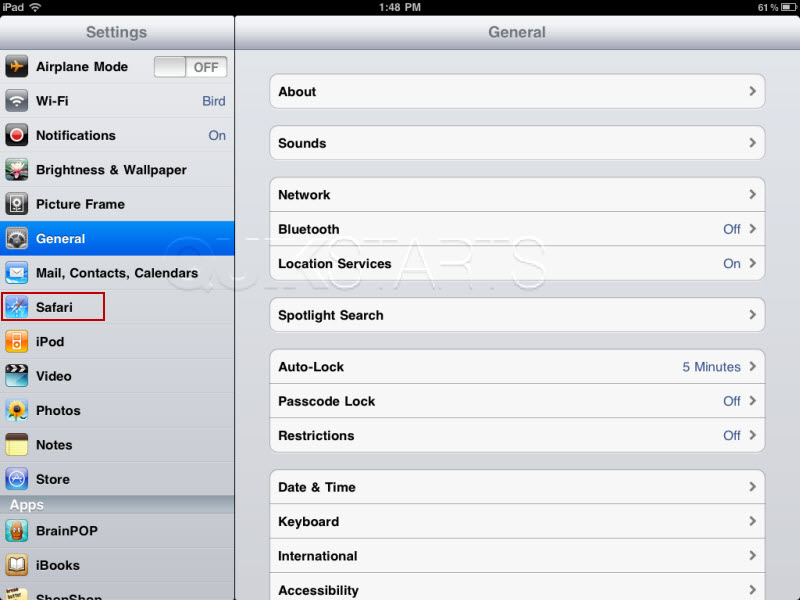Open International chevron arrow
800x600 pixels.
pyautogui.click(x=752, y=555)
